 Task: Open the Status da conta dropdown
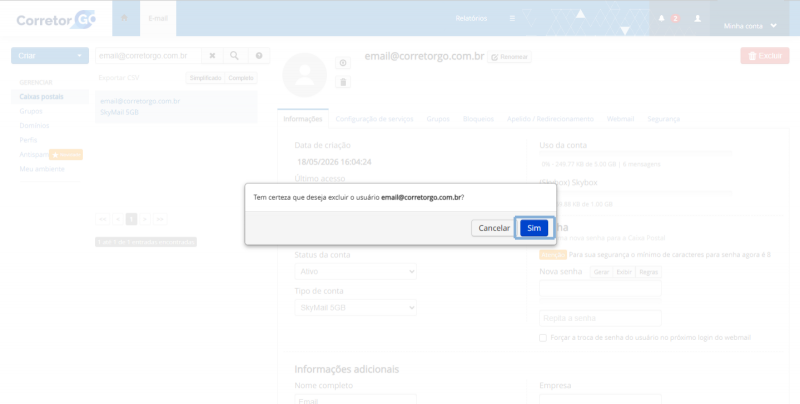pyautogui.click(x=356, y=271)
